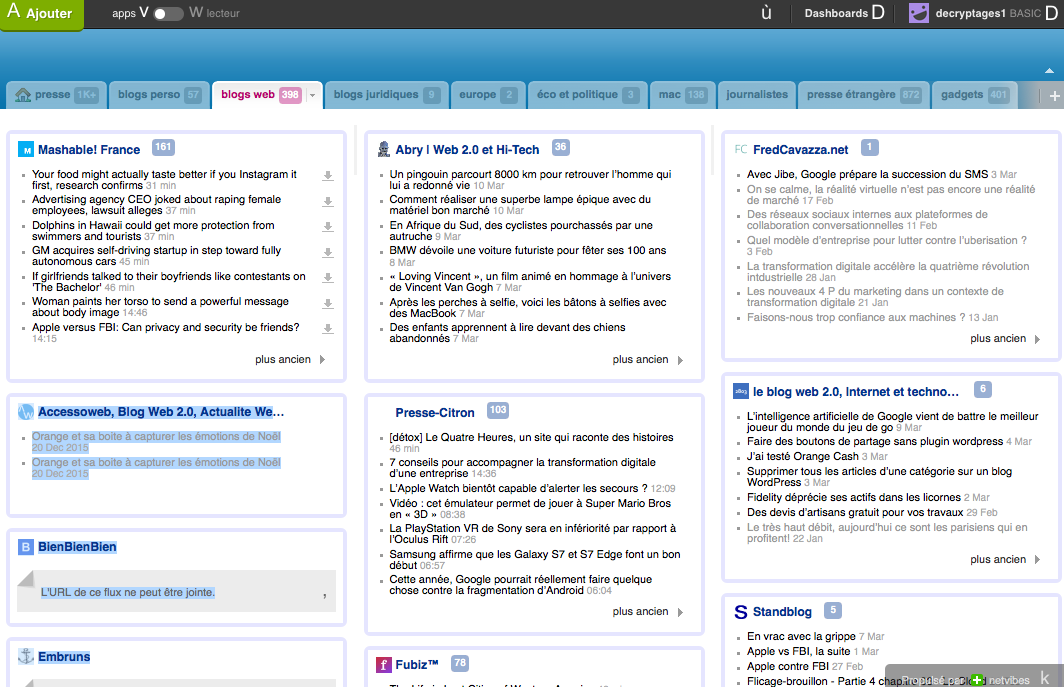Click the FC icon beside FredCavazza.net

pyautogui.click(x=740, y=149)
